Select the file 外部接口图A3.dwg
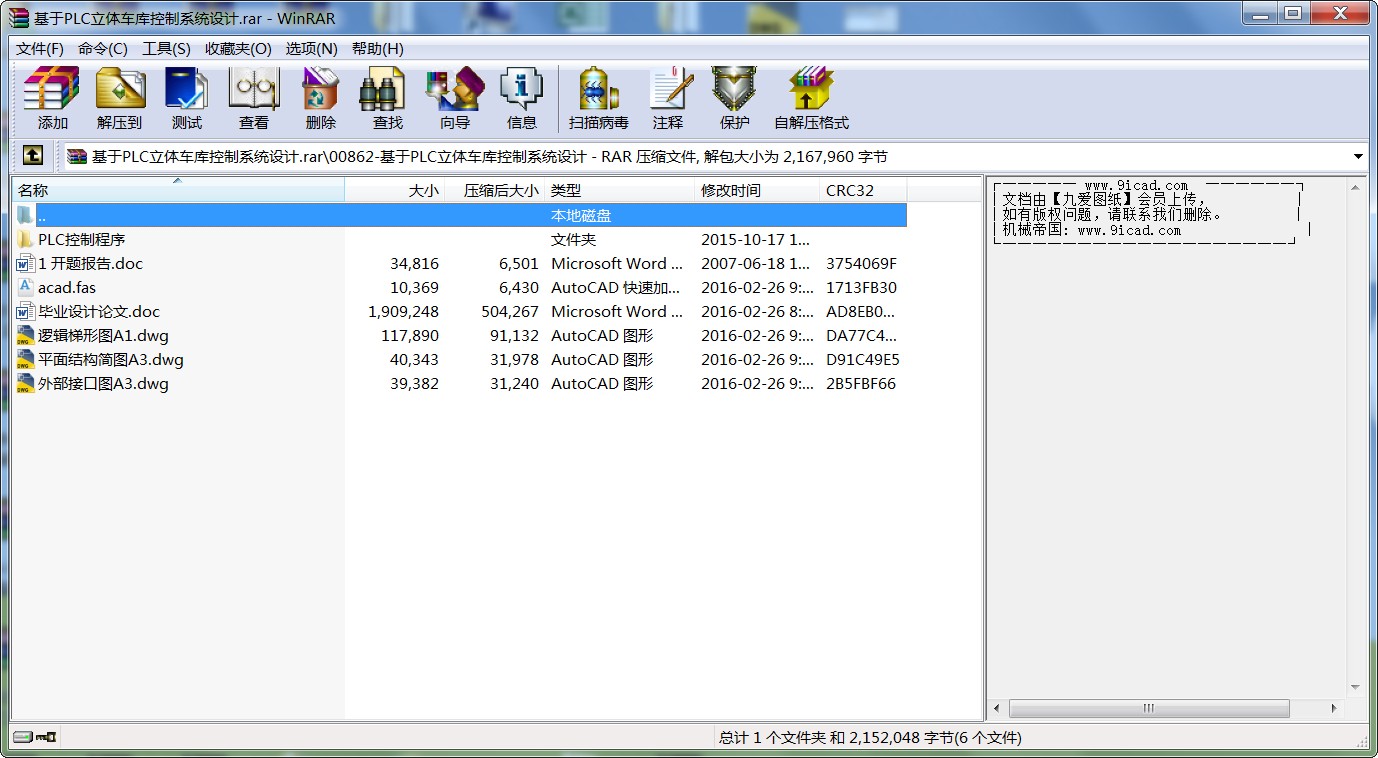Viewport: 1378px width, 758px height. coord(103,383)
